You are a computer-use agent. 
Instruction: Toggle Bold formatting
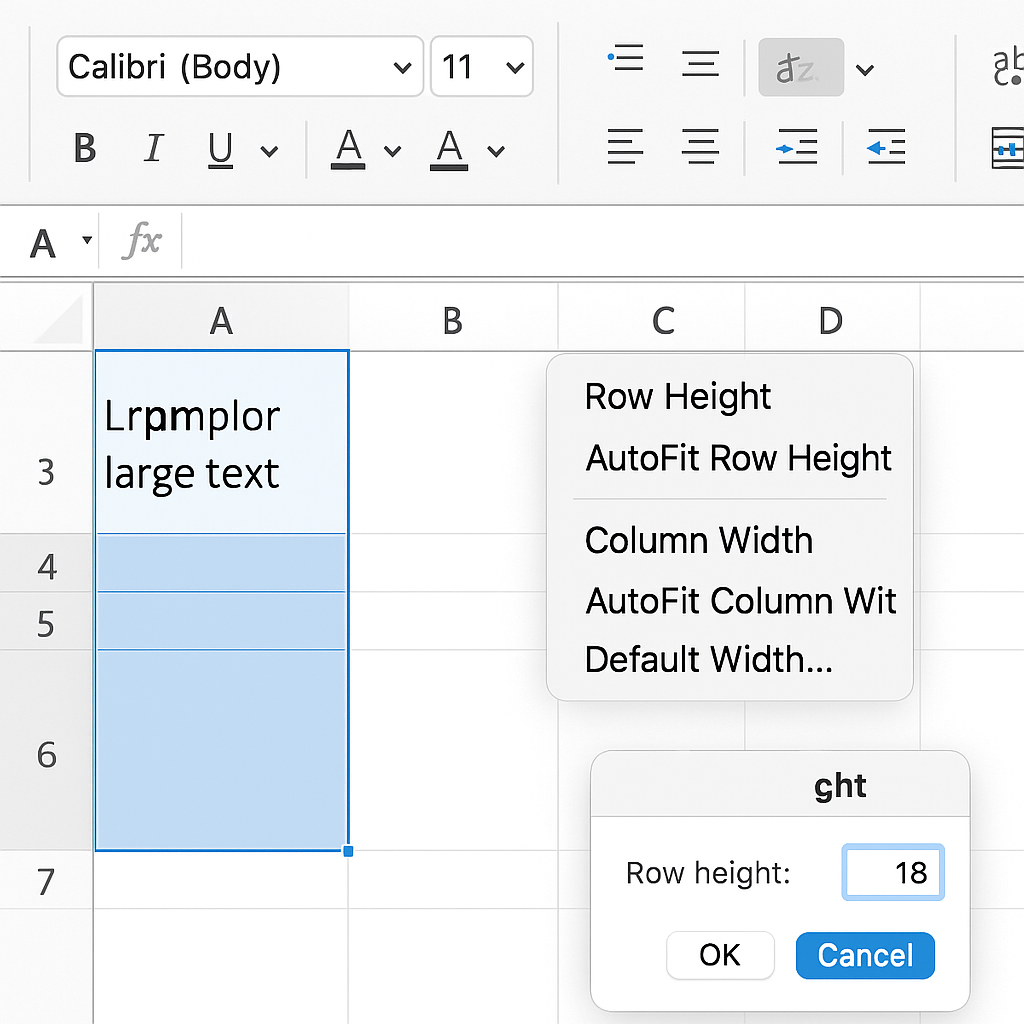[85, 150]
